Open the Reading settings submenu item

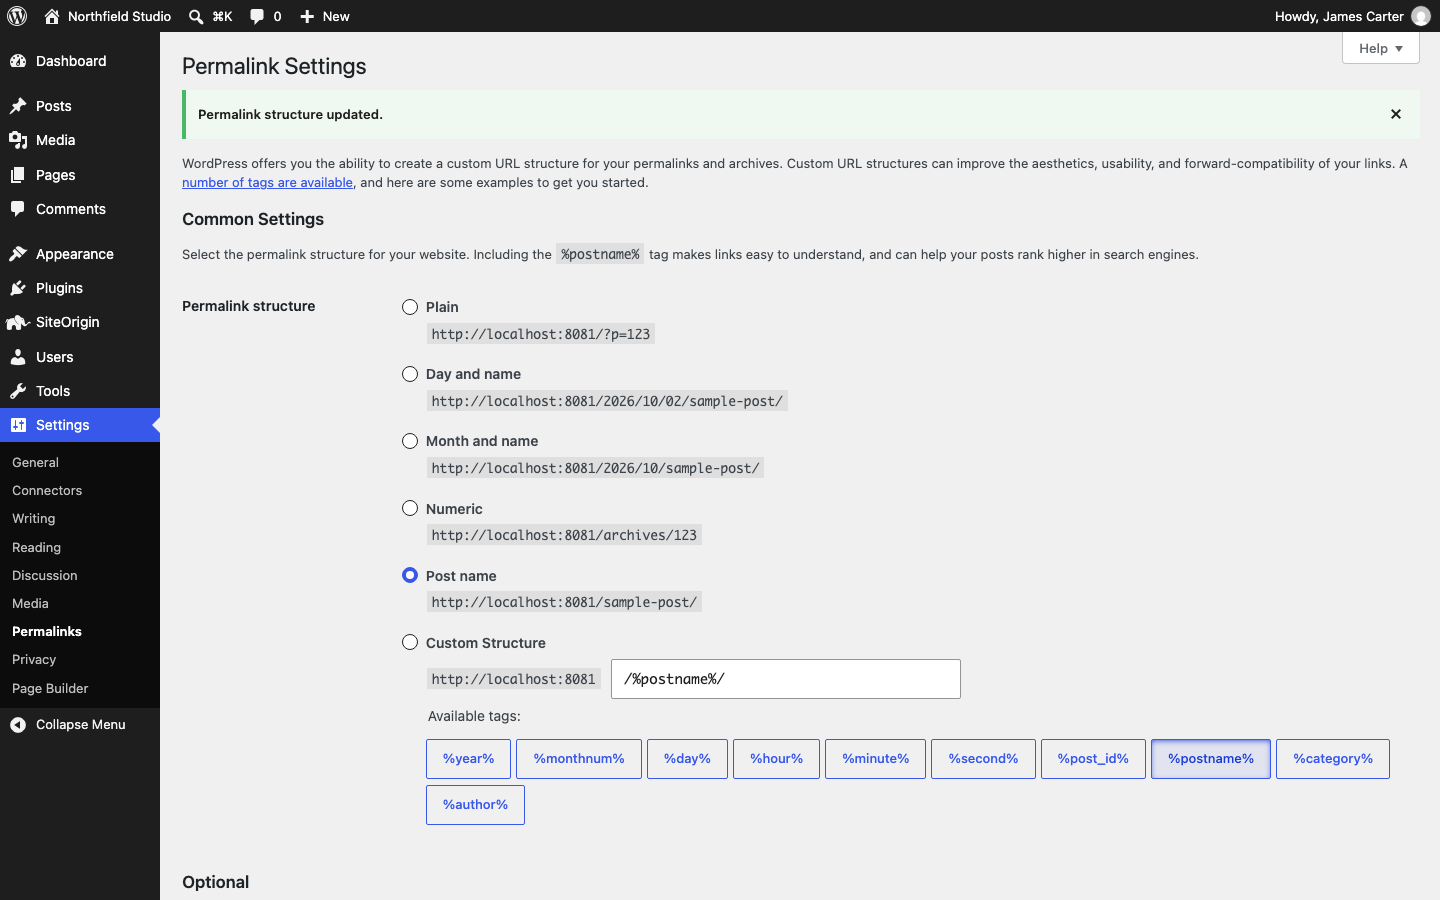pyautogui.click(x=36, y=547)
